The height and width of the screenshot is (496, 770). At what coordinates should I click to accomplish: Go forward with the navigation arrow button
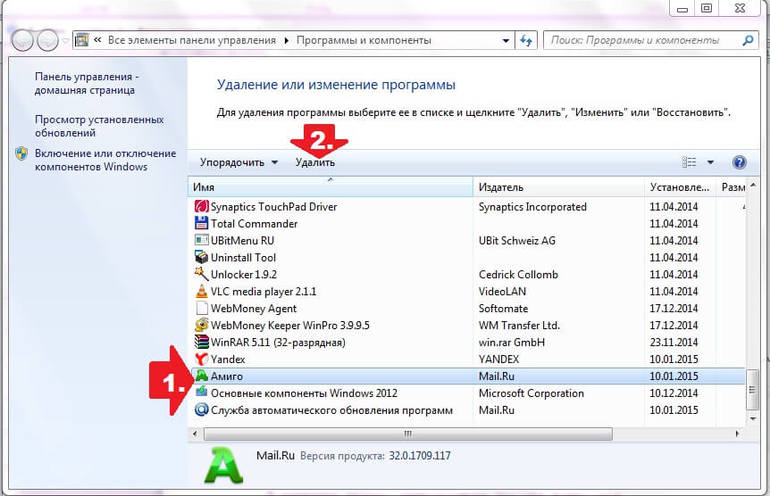click(48, 40)
